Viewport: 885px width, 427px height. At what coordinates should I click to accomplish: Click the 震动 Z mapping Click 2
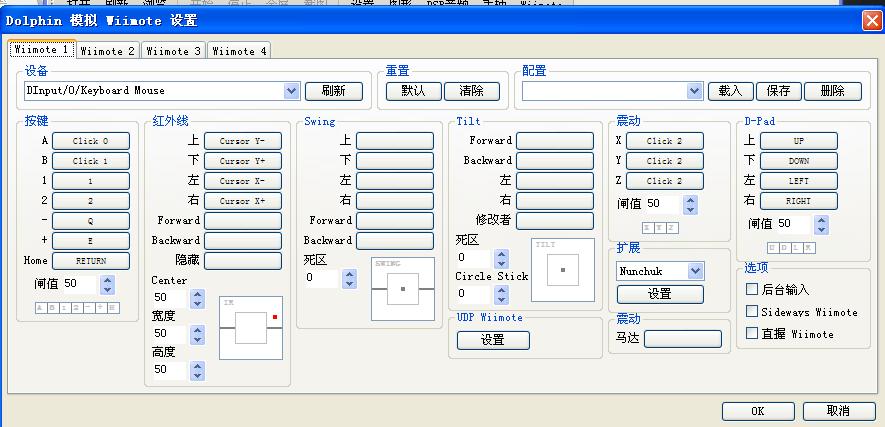point(665,181)
